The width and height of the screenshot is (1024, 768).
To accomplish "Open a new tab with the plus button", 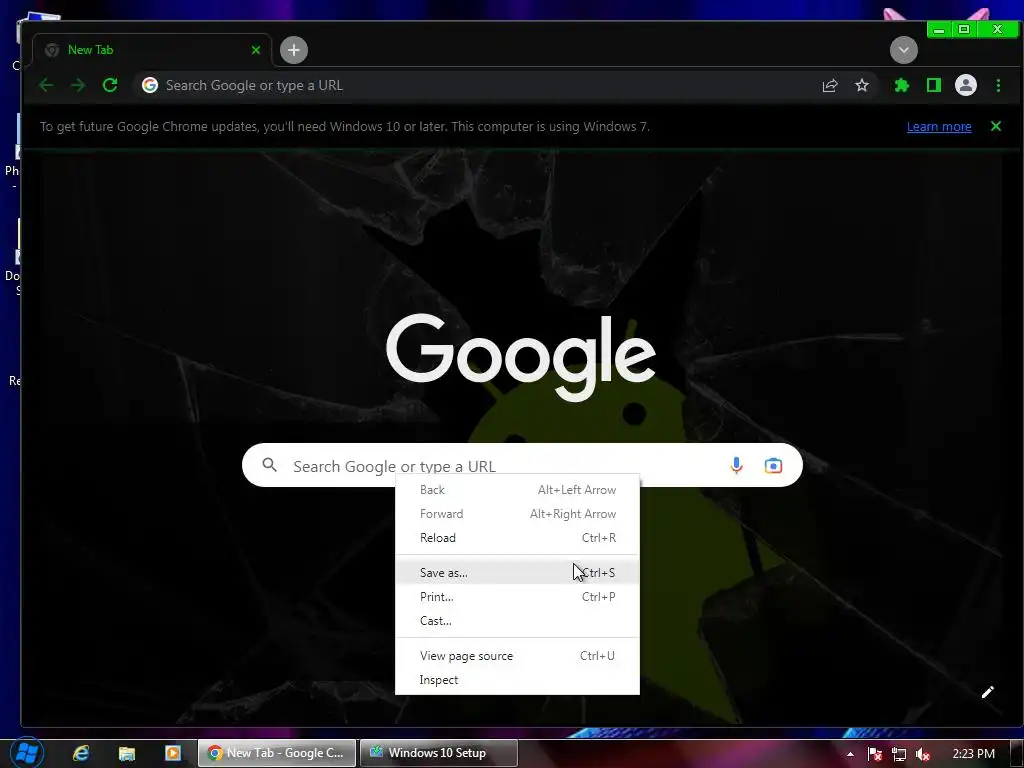I will pyautogui.click(x=294, y=50).
